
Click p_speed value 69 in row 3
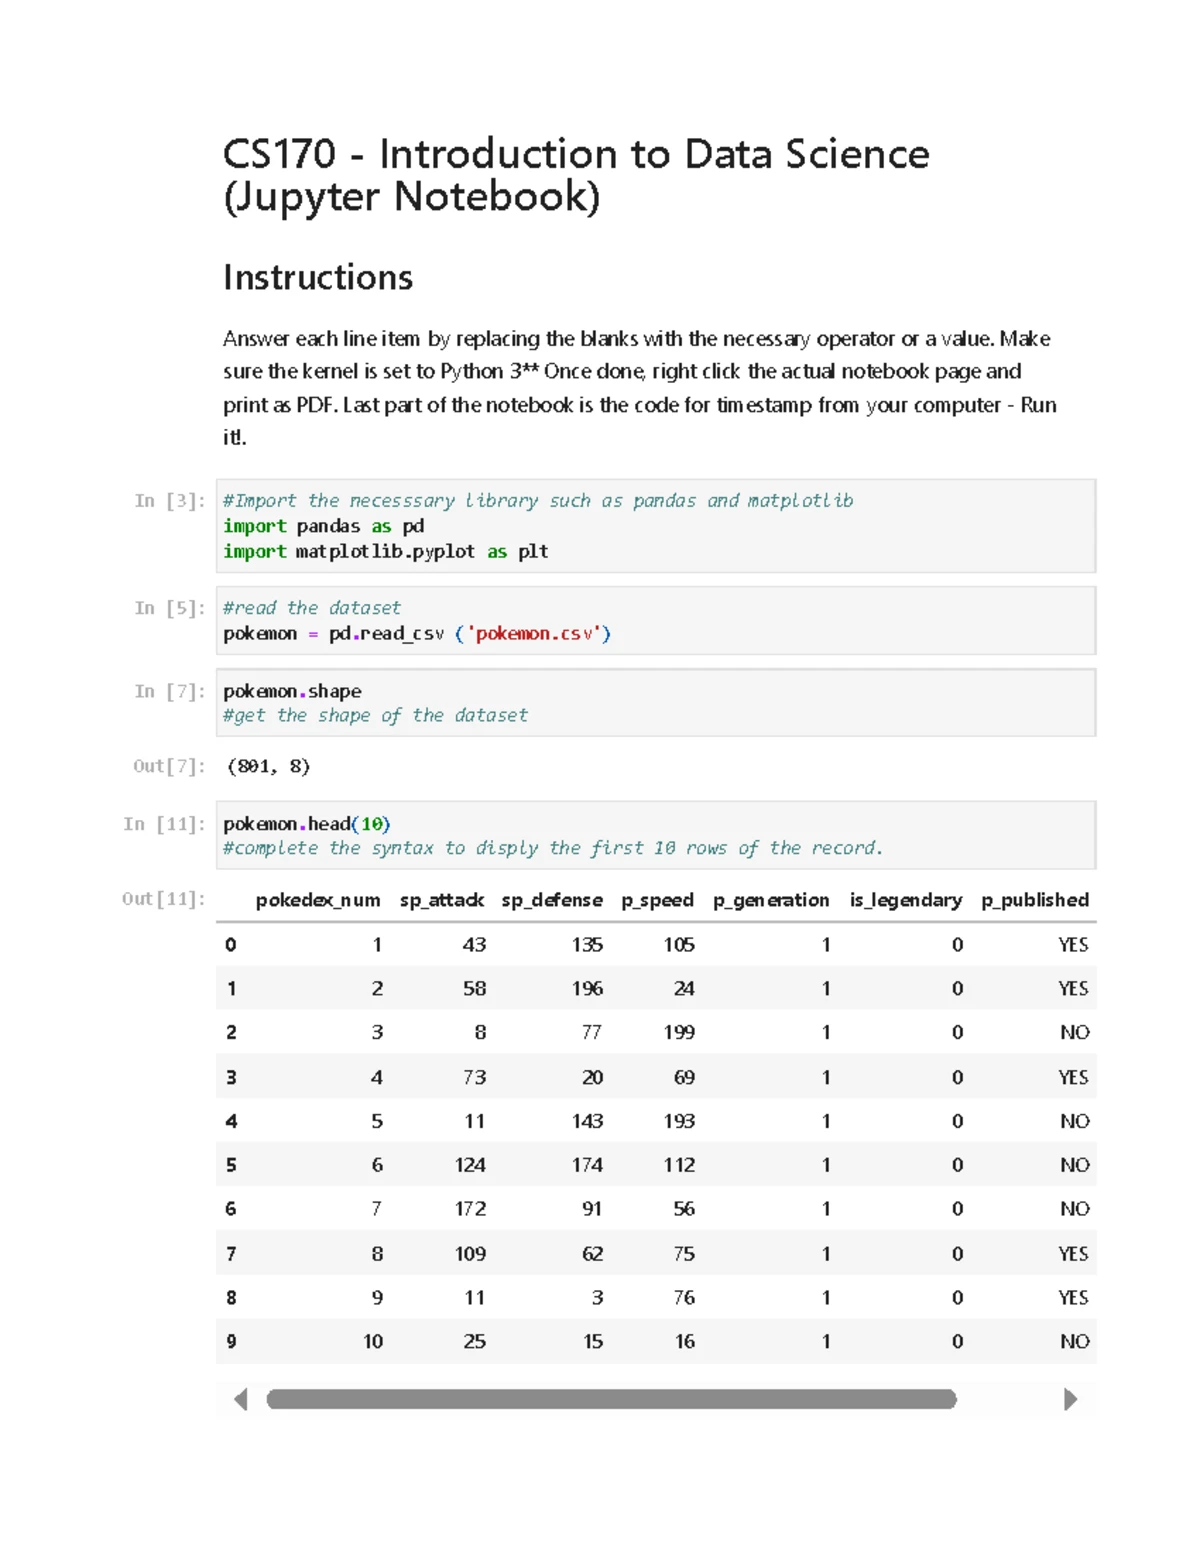[684, 1077]
